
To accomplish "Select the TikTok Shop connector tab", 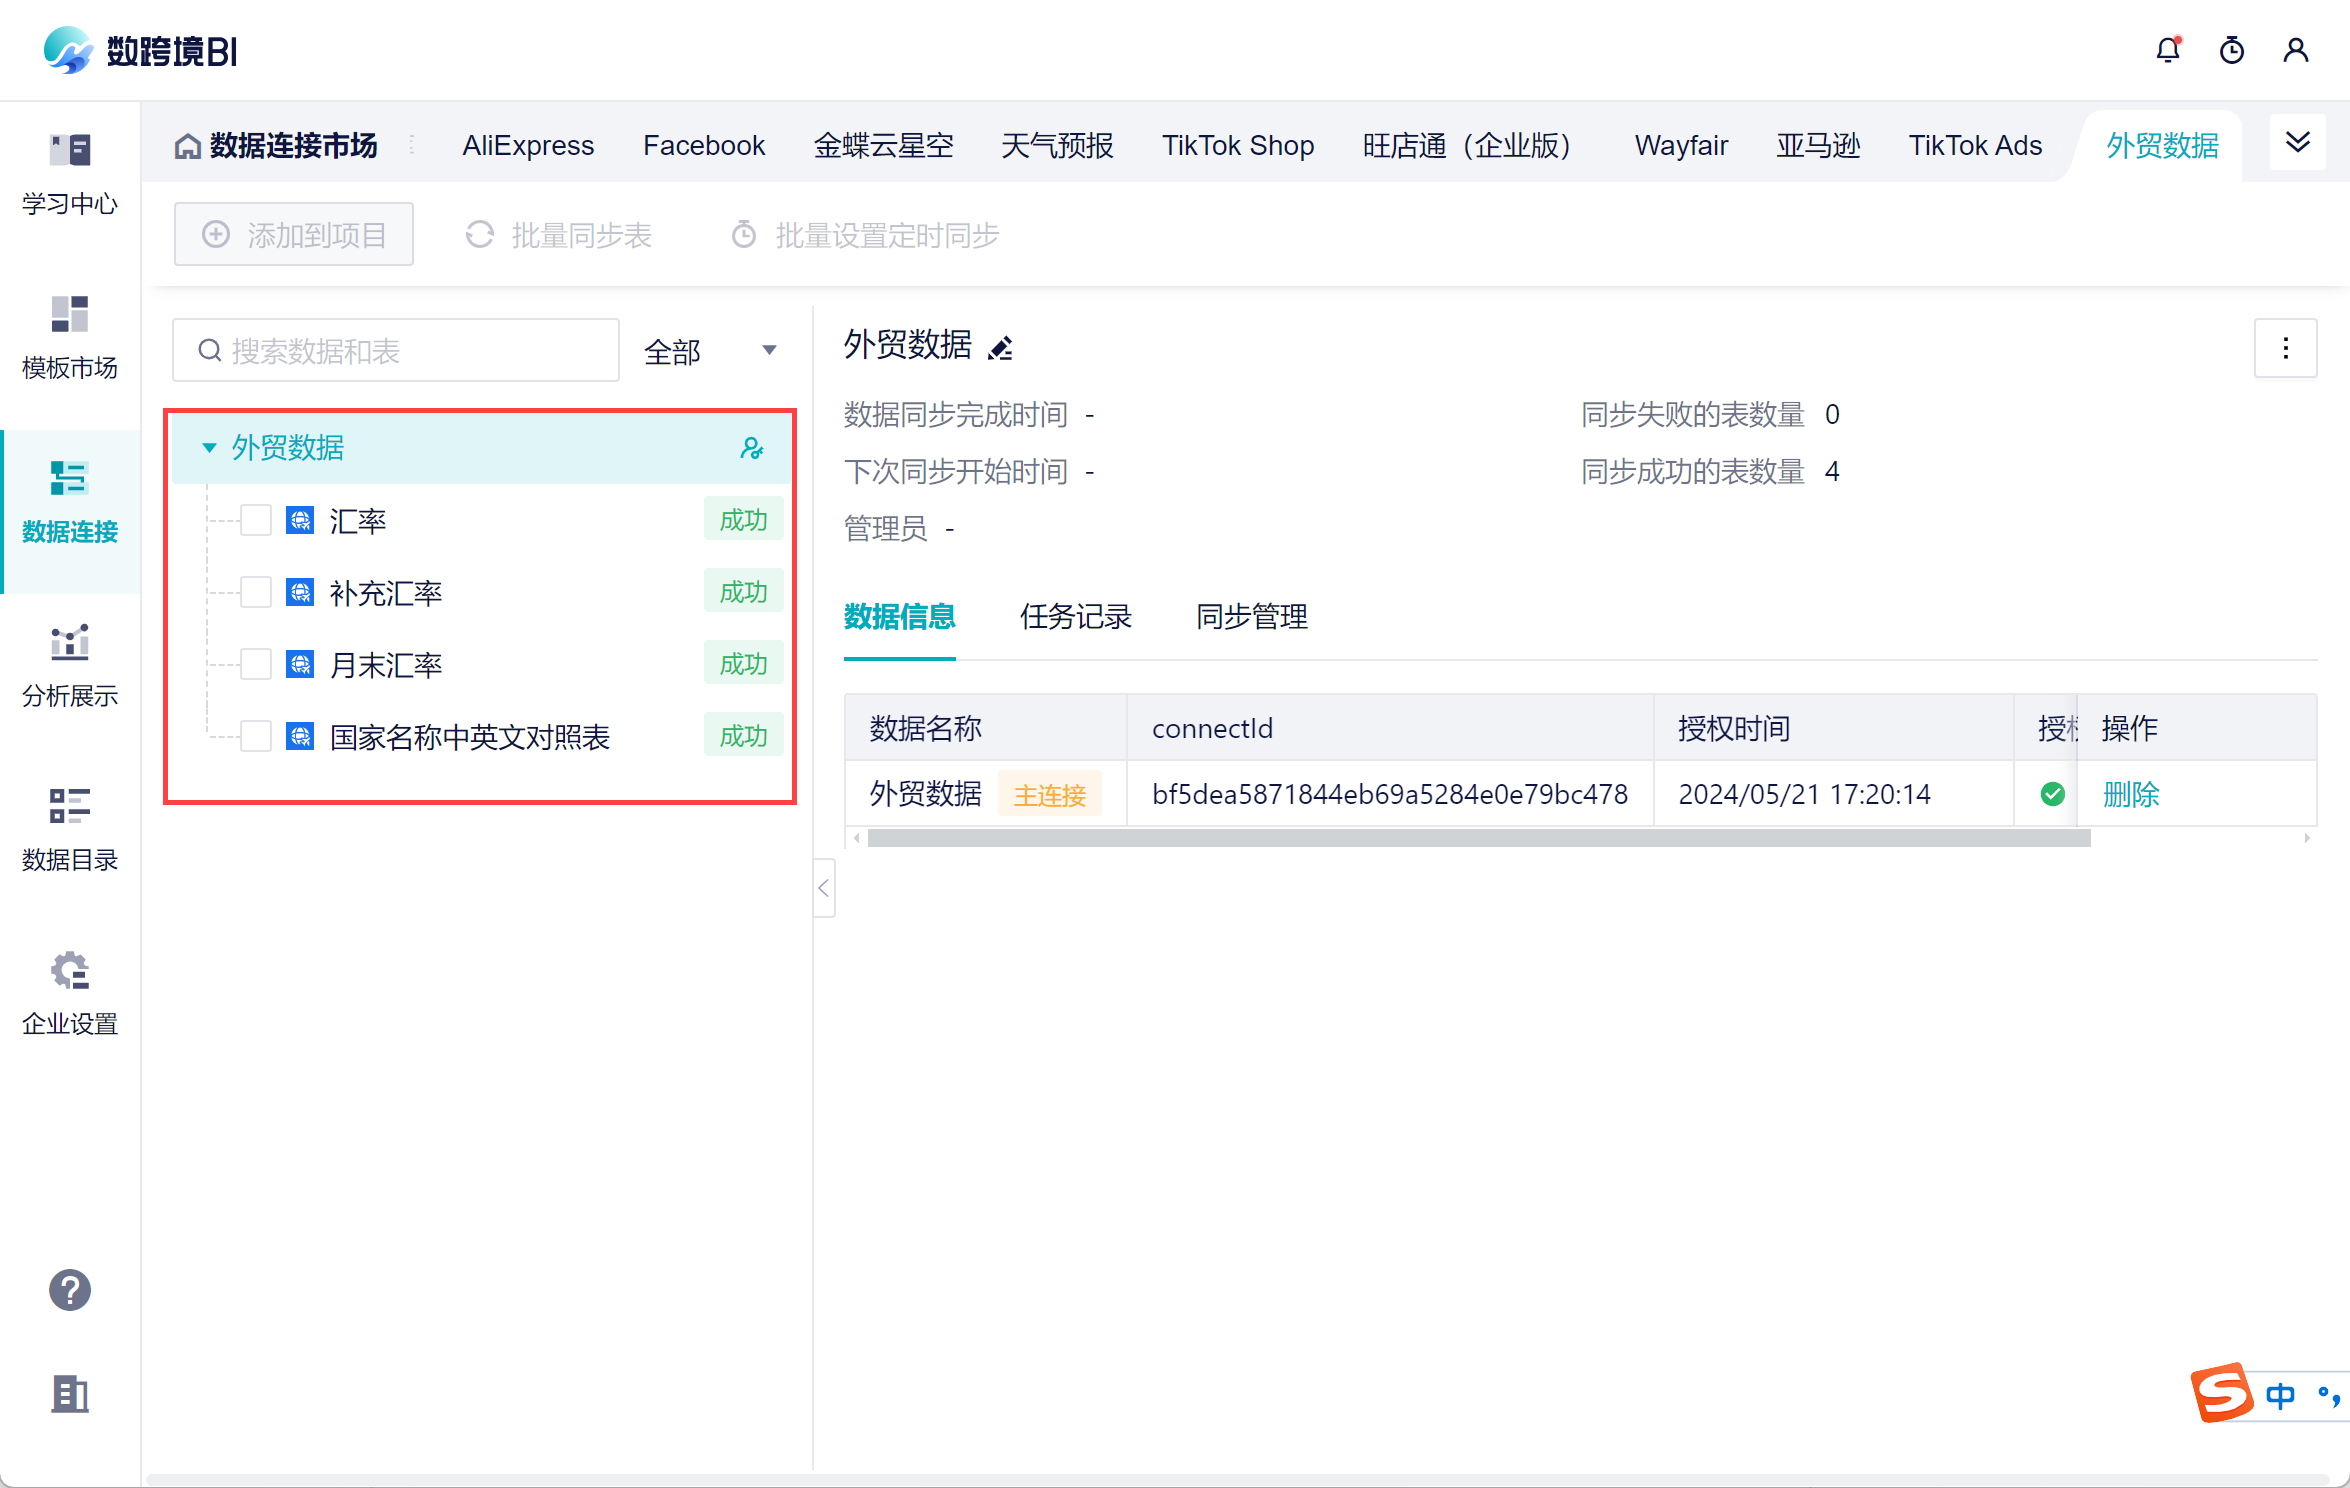I will (1237, 146).
